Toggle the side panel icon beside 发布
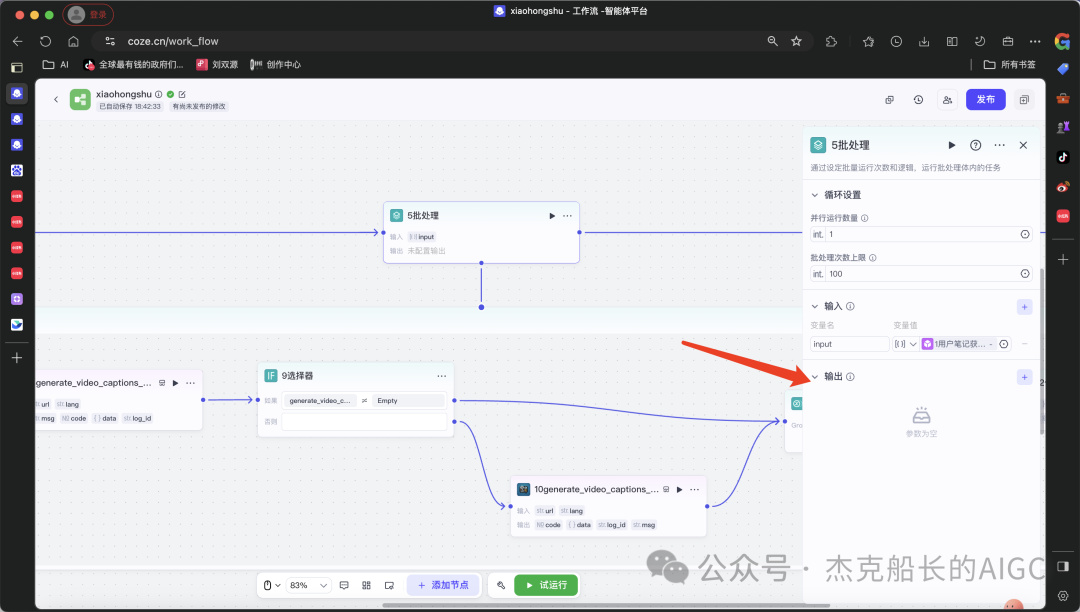The height and width of the screenshot is (612, 1080). click(x=1024, y=100)
